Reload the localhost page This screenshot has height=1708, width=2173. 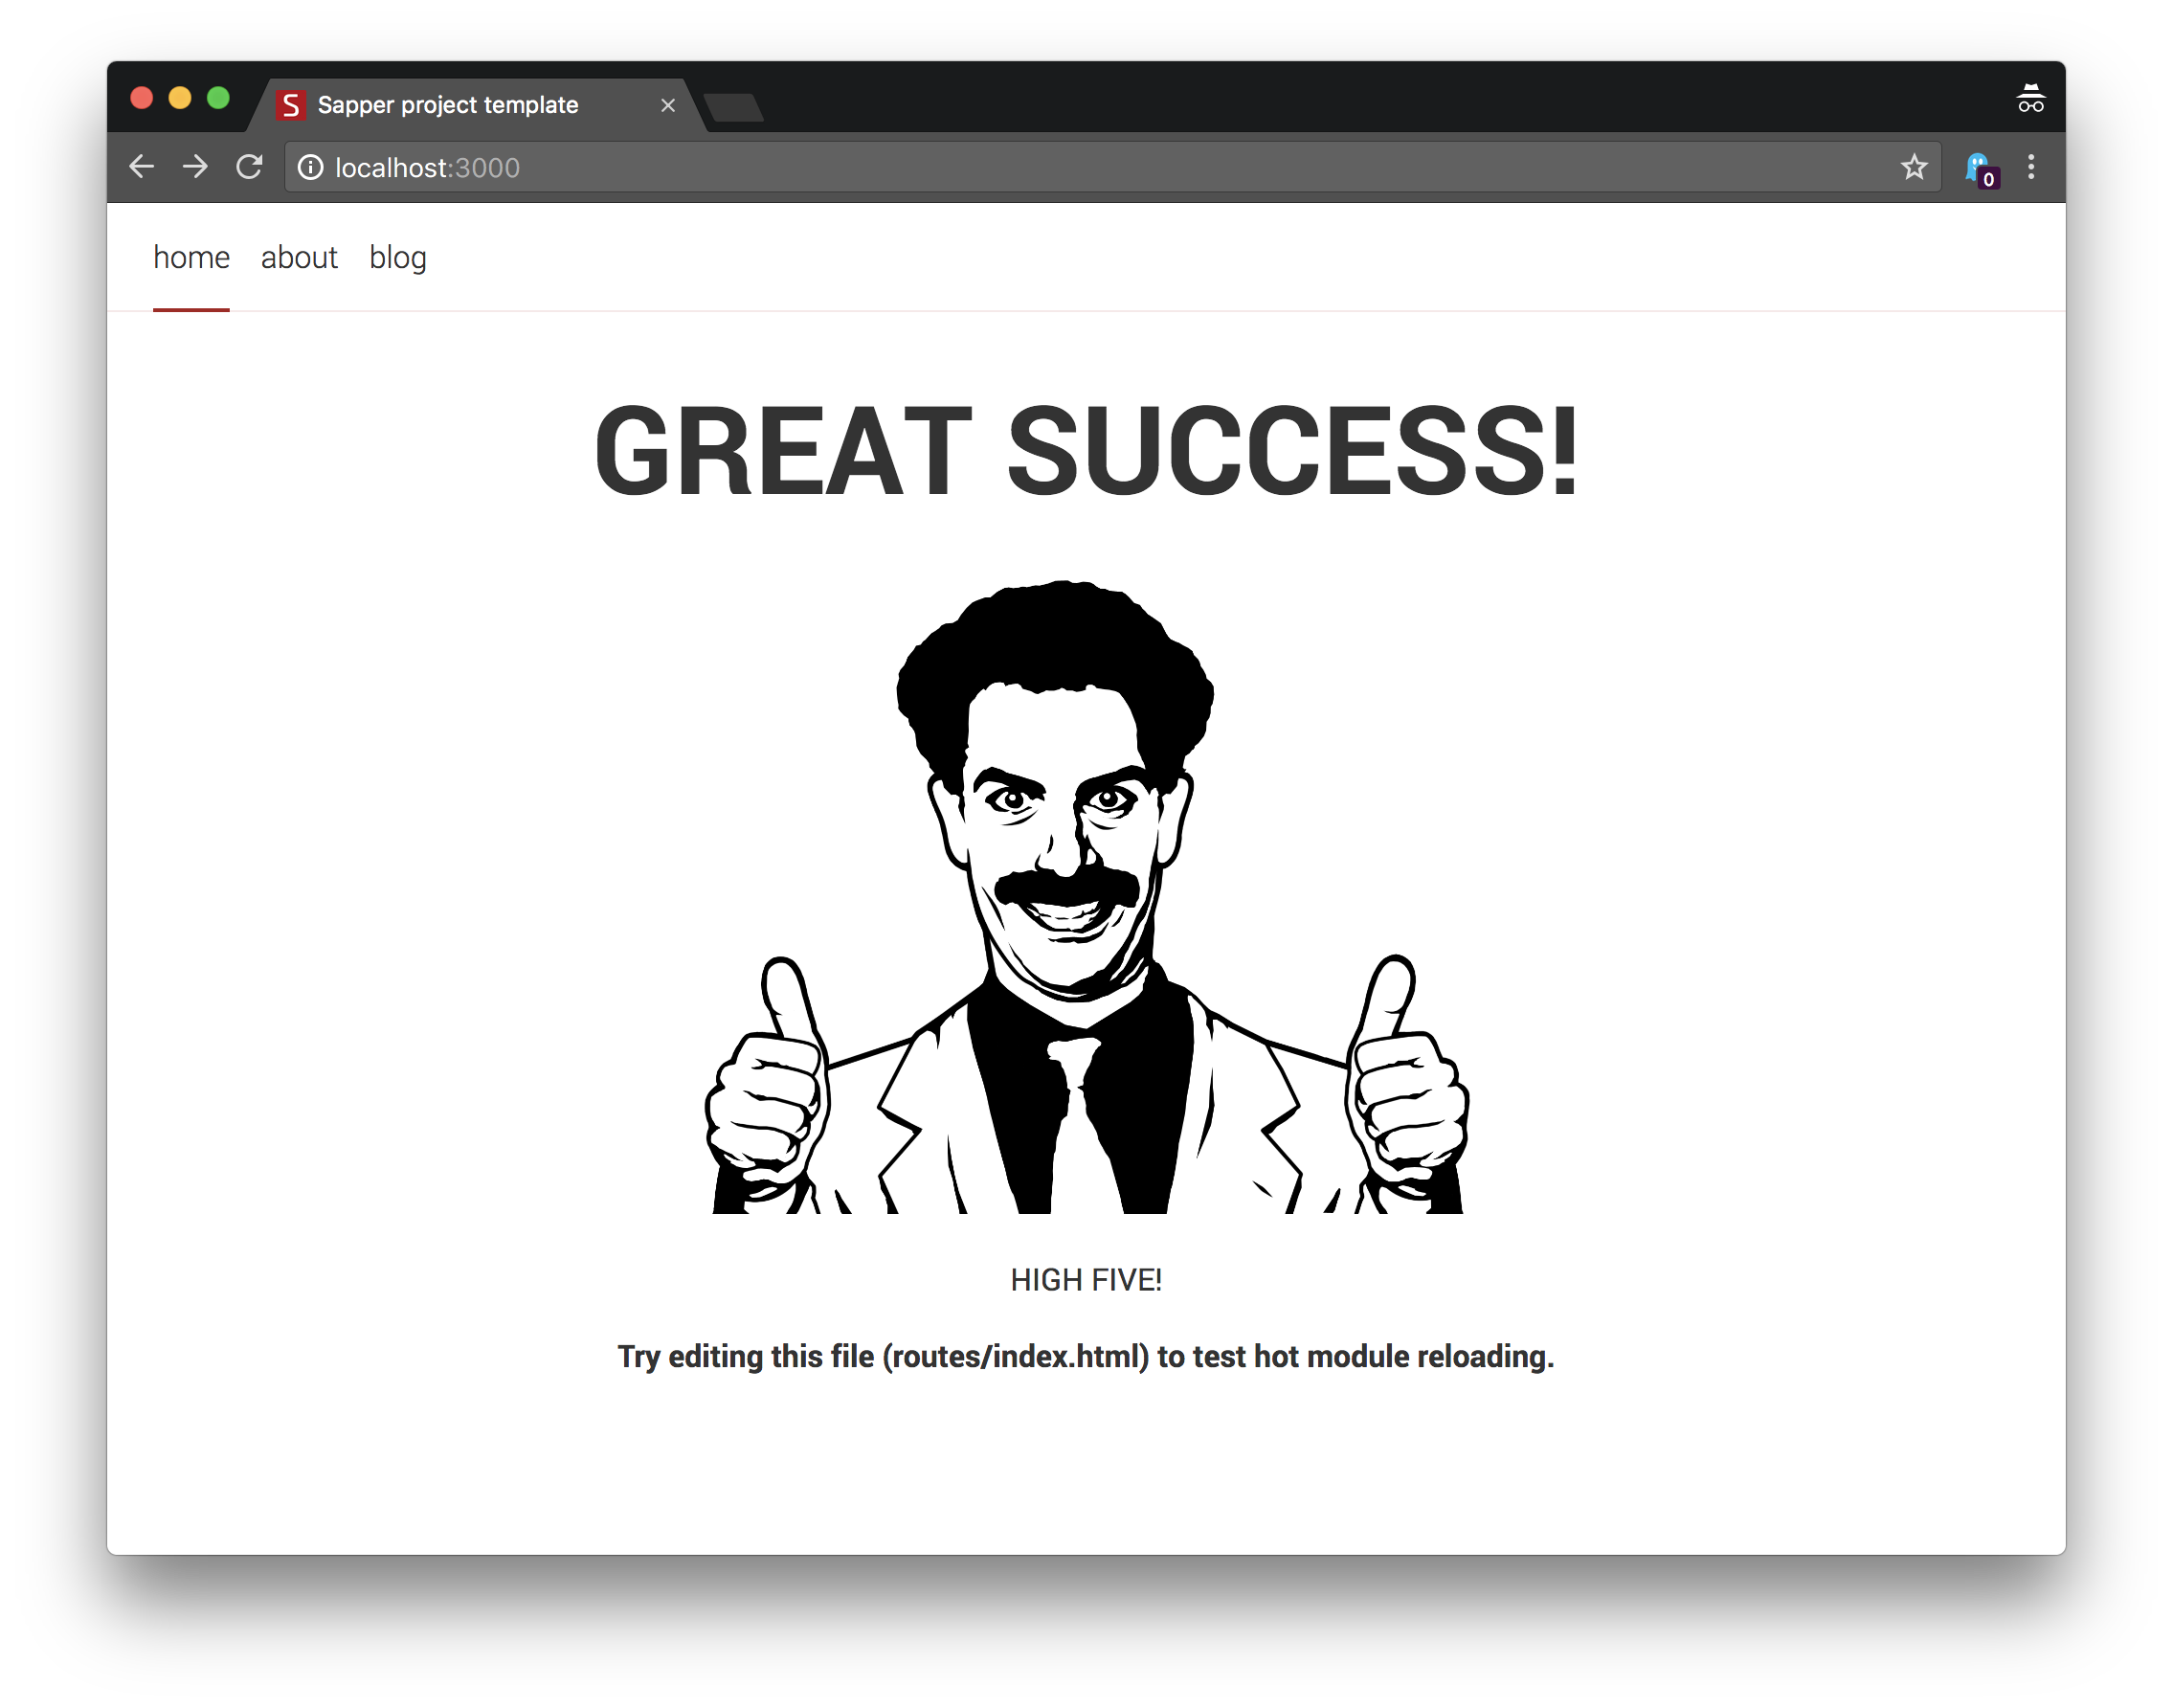[x=250, y=167]
